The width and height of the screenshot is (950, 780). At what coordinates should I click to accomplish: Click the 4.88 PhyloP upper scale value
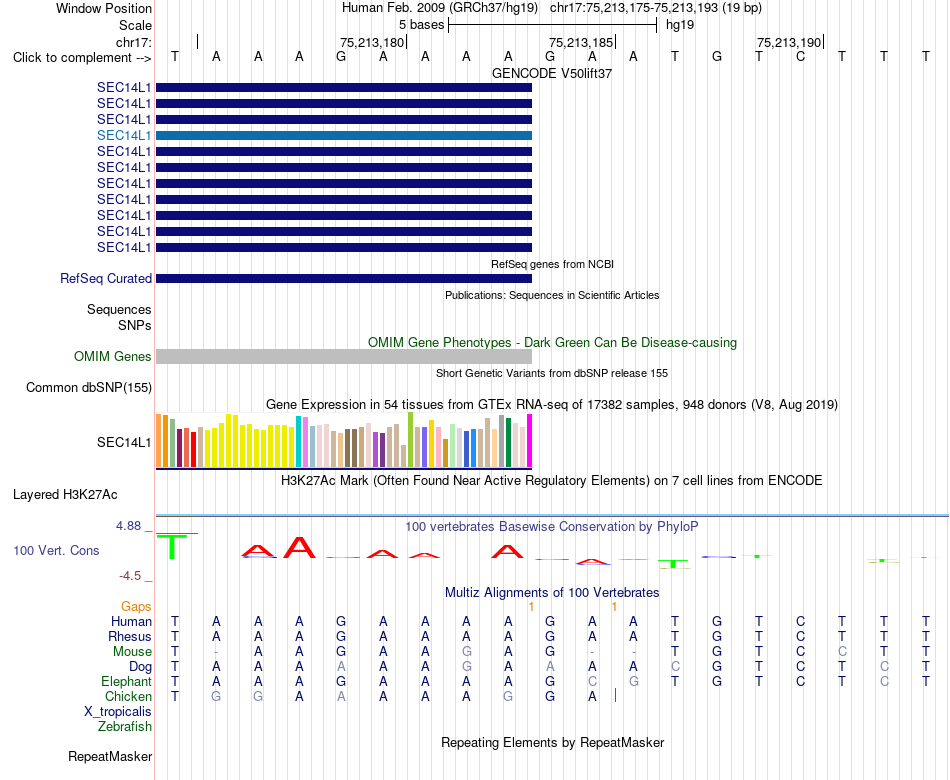(x=128, y=526)
